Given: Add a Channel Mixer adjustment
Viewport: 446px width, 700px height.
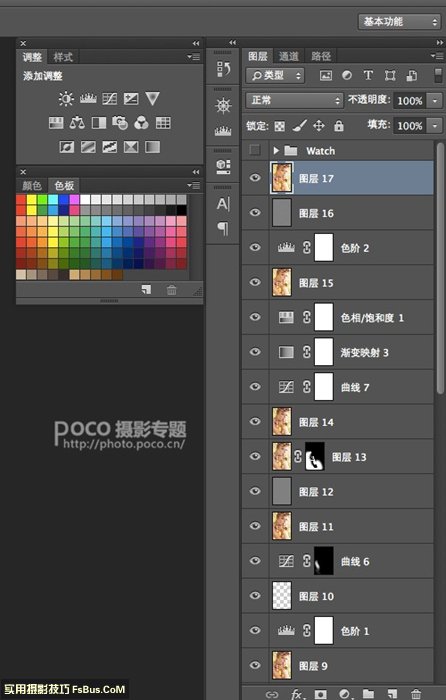Looking at the screenshot, I should [x=141, y=123].
